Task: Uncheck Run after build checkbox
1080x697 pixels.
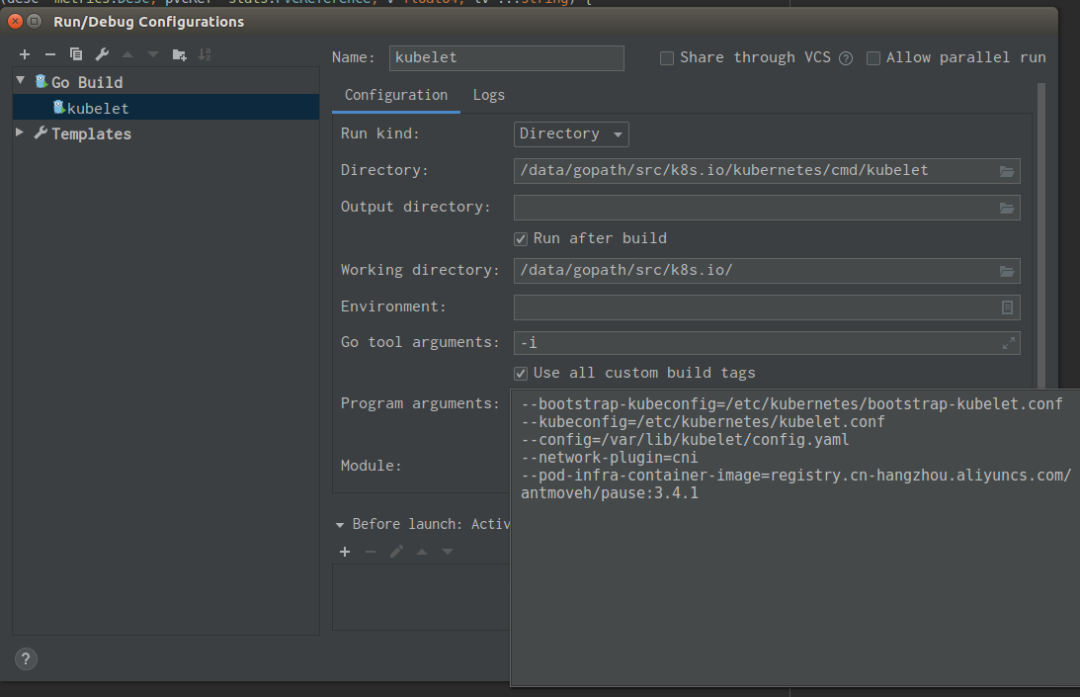Action: point(521,239)
